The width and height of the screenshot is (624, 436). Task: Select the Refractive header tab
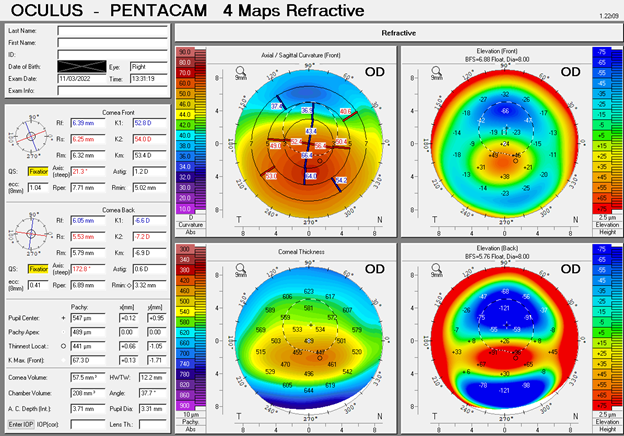398,33
